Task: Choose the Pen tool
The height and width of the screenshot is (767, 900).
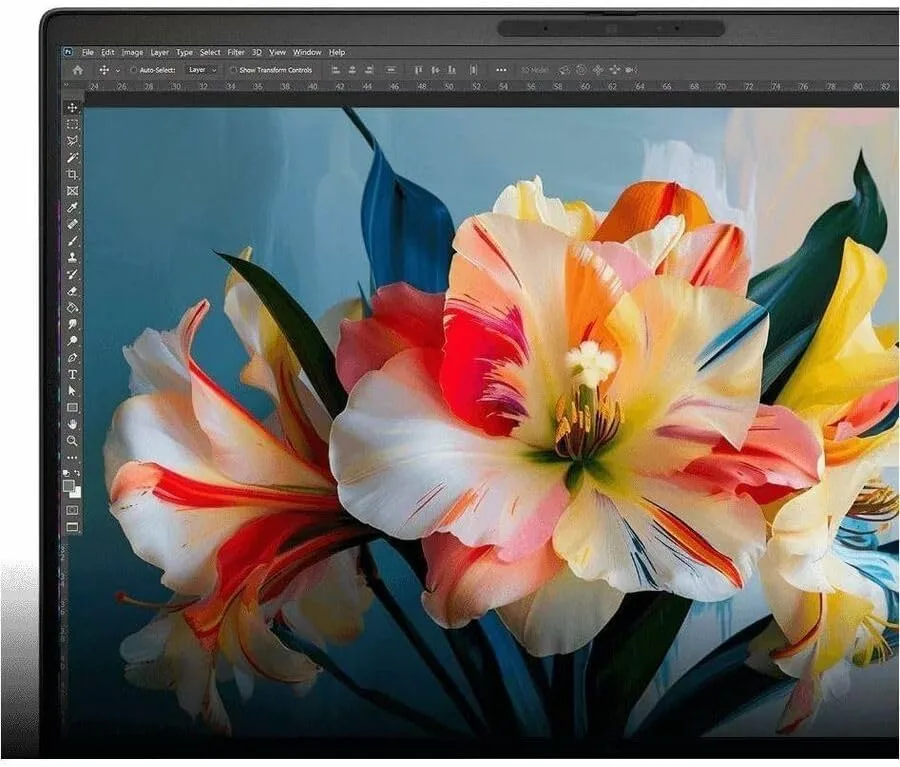Action: tap(72, 358)
